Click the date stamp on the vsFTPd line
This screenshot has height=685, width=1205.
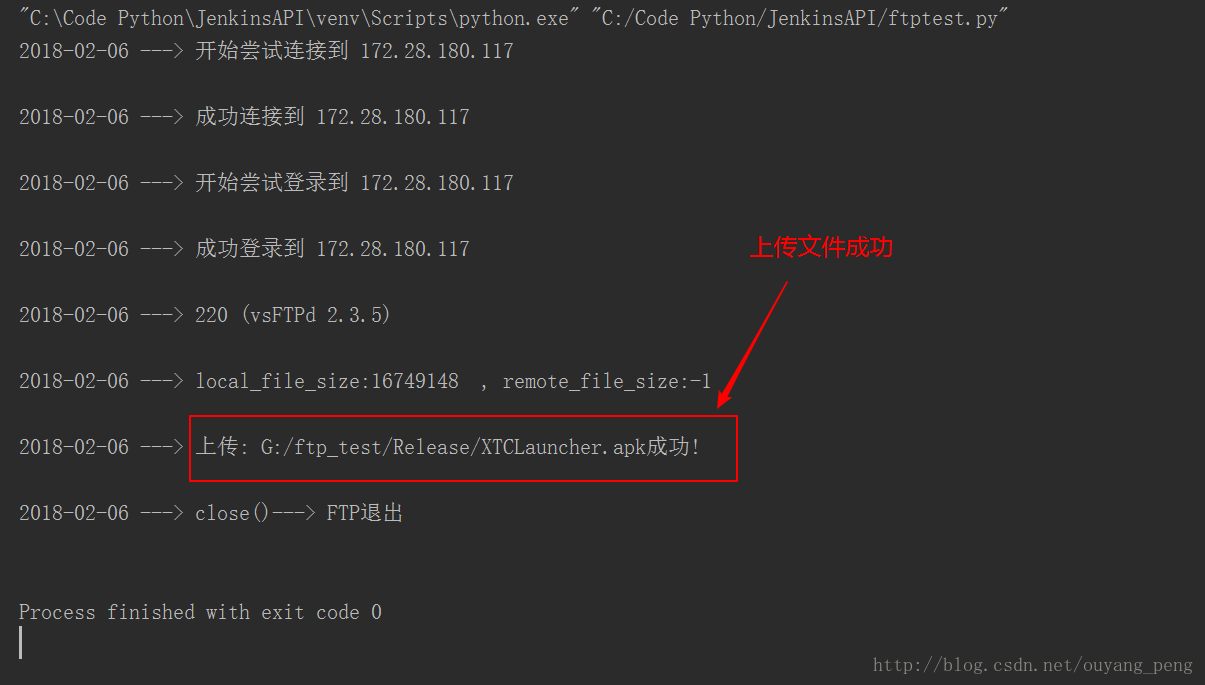[74, 315]
